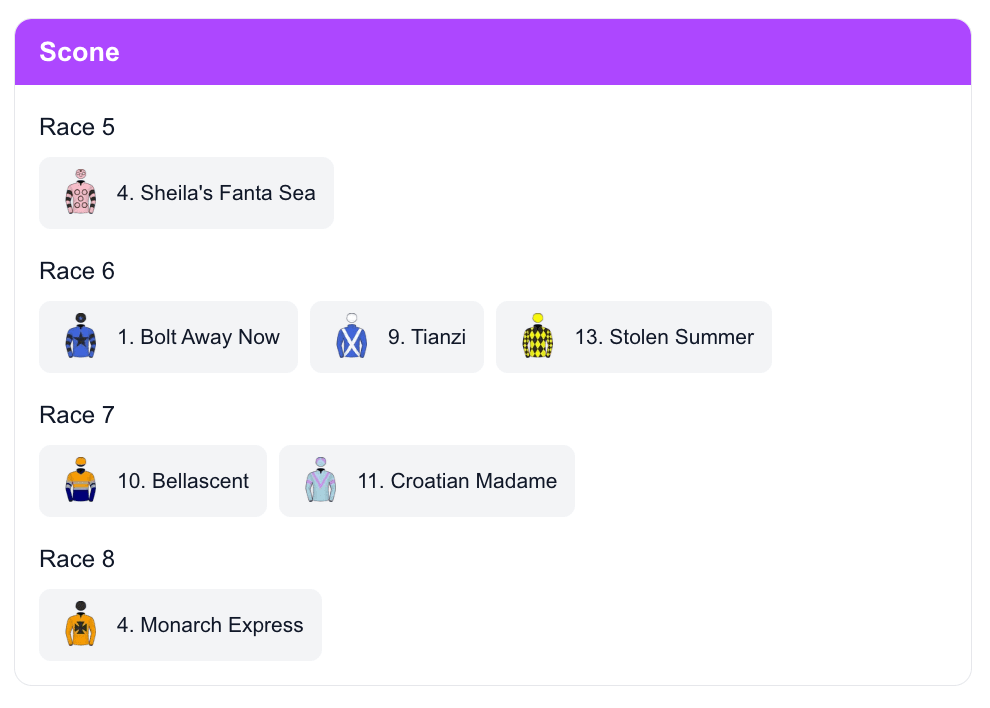Choose 9. Tianzi in Race 6
This screenshot has height=708, width=990.
[426, 337]
